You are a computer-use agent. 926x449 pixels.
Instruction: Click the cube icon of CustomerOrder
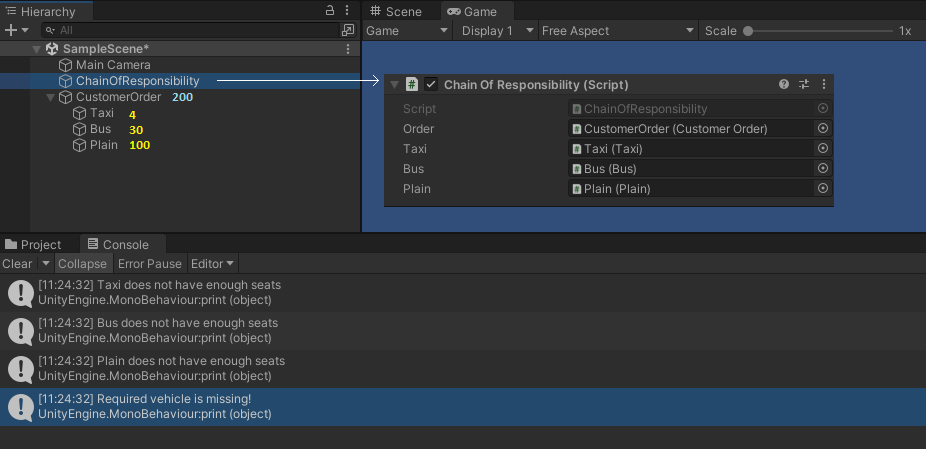pos(66,97)
